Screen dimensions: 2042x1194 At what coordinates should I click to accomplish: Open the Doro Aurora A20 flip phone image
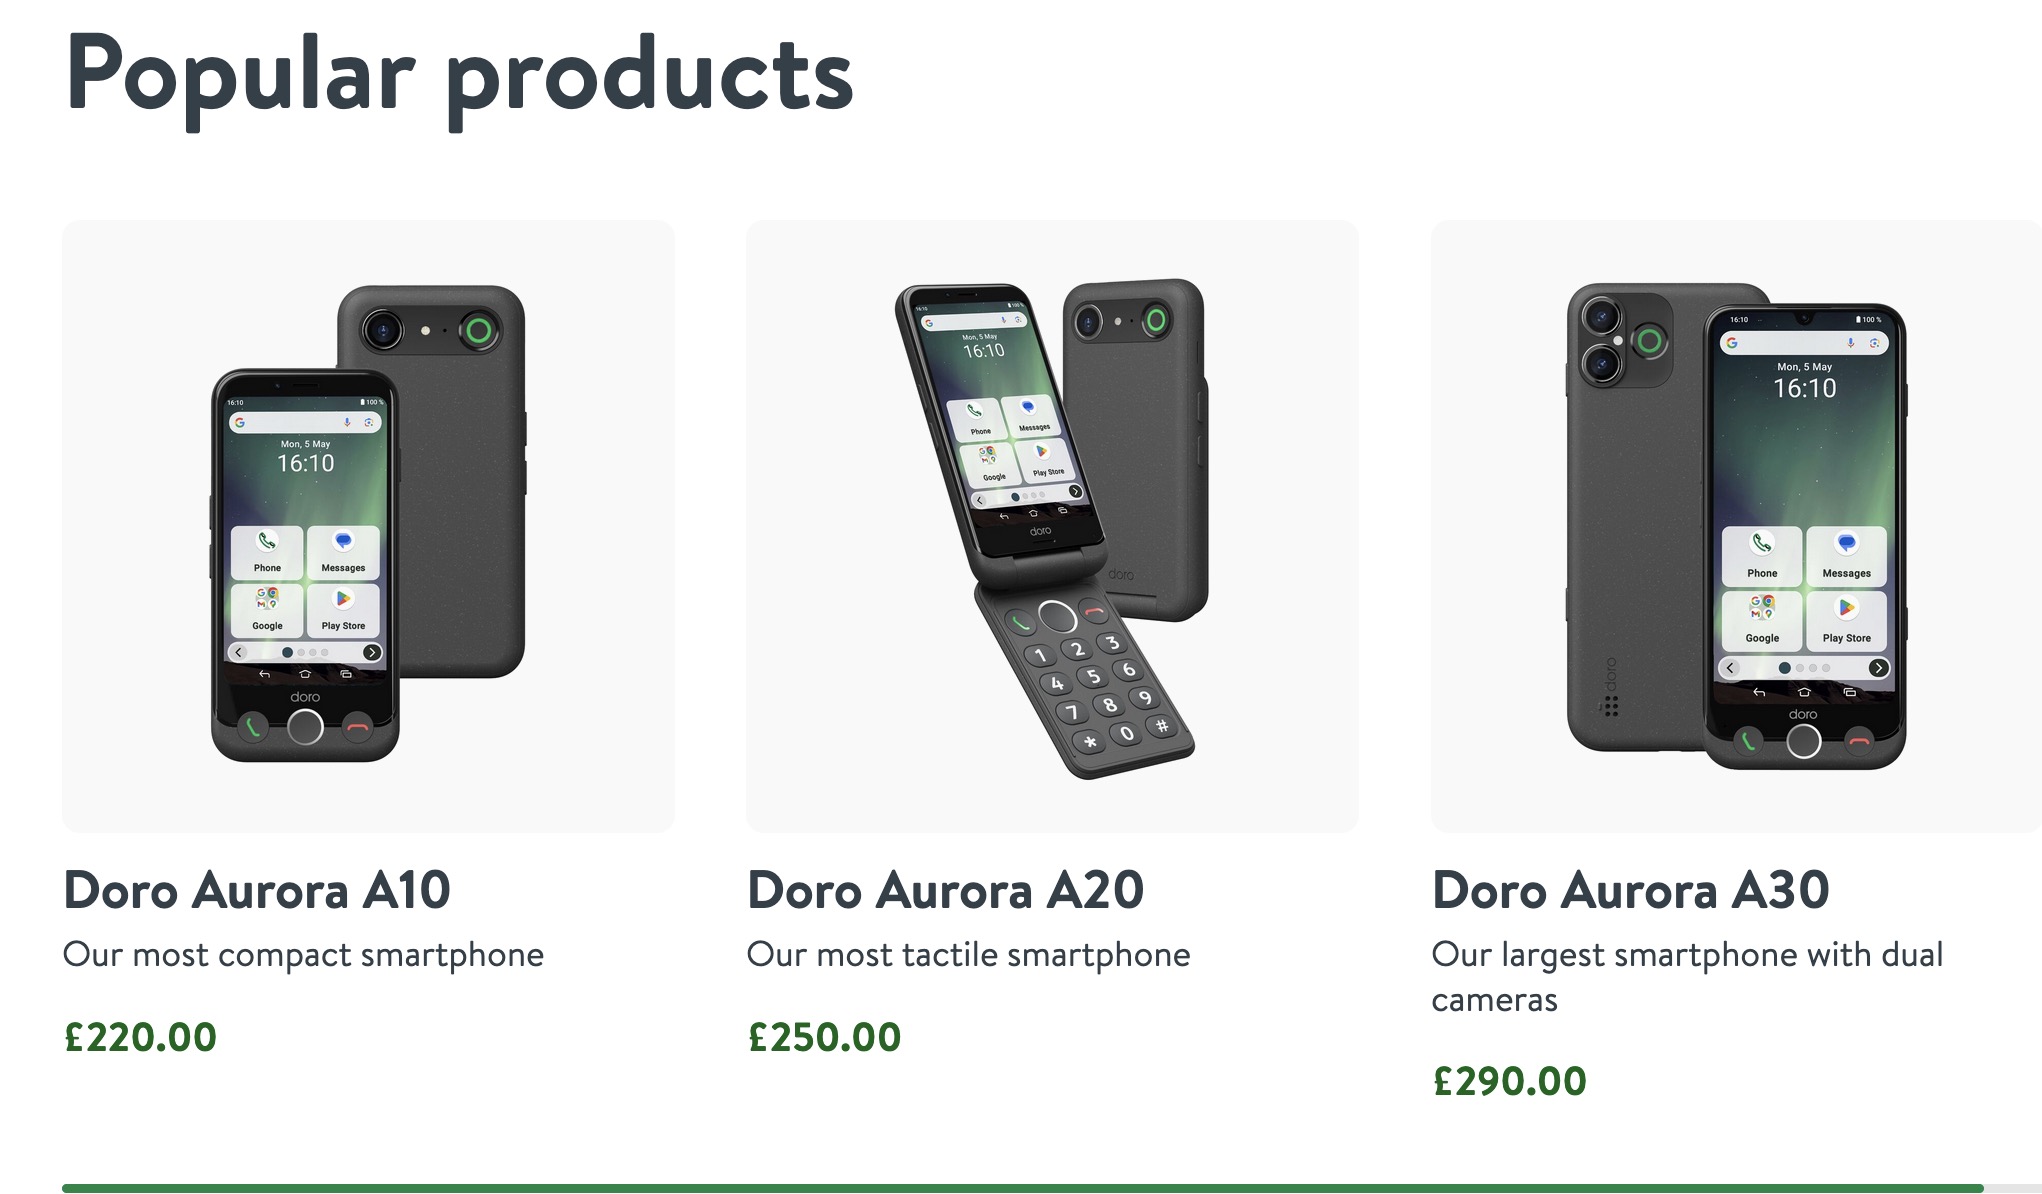coord(1052,526)
